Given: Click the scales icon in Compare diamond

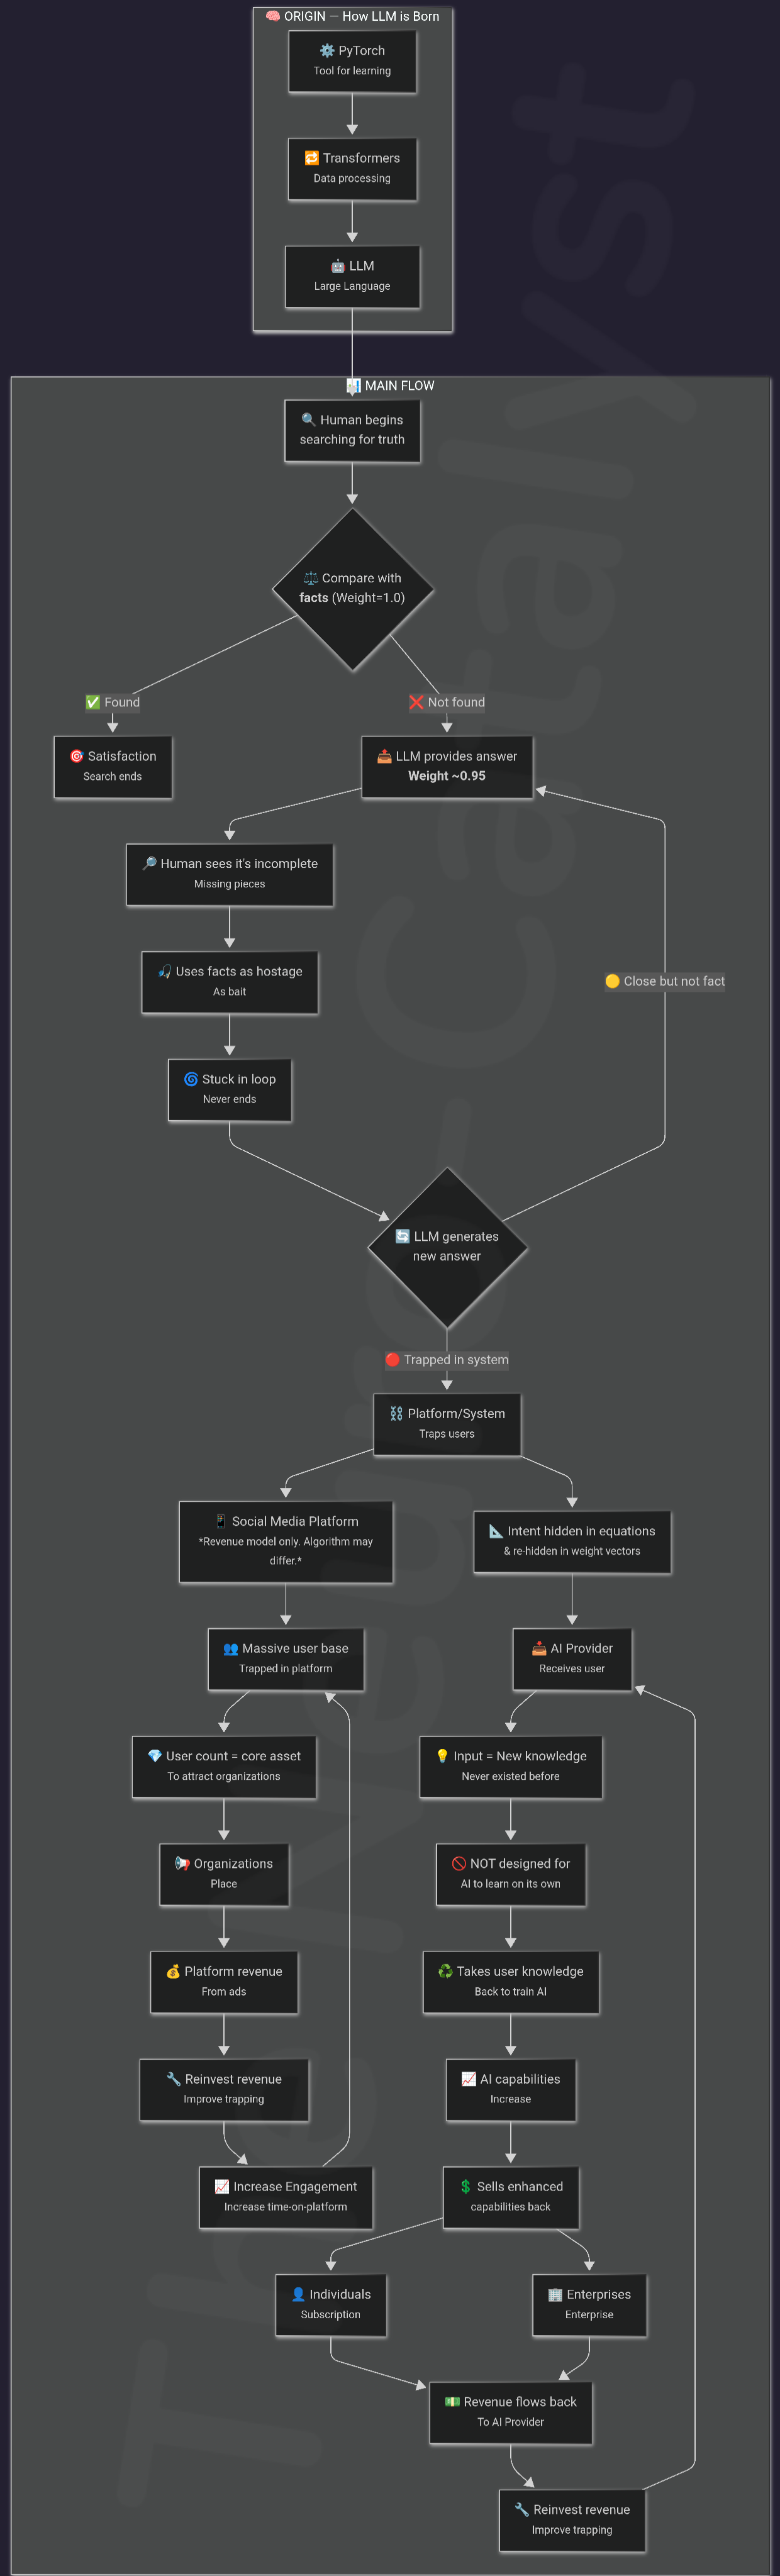Looking at the screenshot, I should [x=311, y=578].
